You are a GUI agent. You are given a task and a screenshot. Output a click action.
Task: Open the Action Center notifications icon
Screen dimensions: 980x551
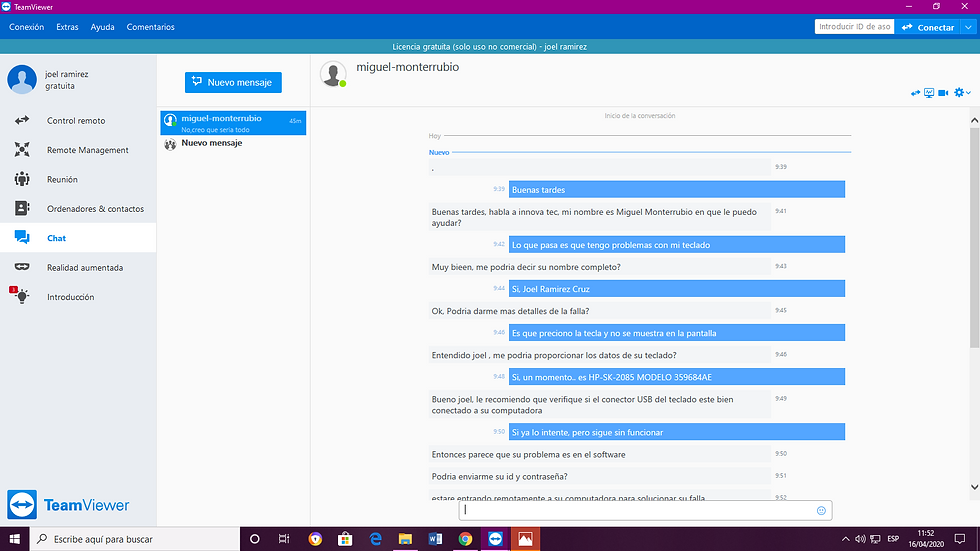[960, 539]
